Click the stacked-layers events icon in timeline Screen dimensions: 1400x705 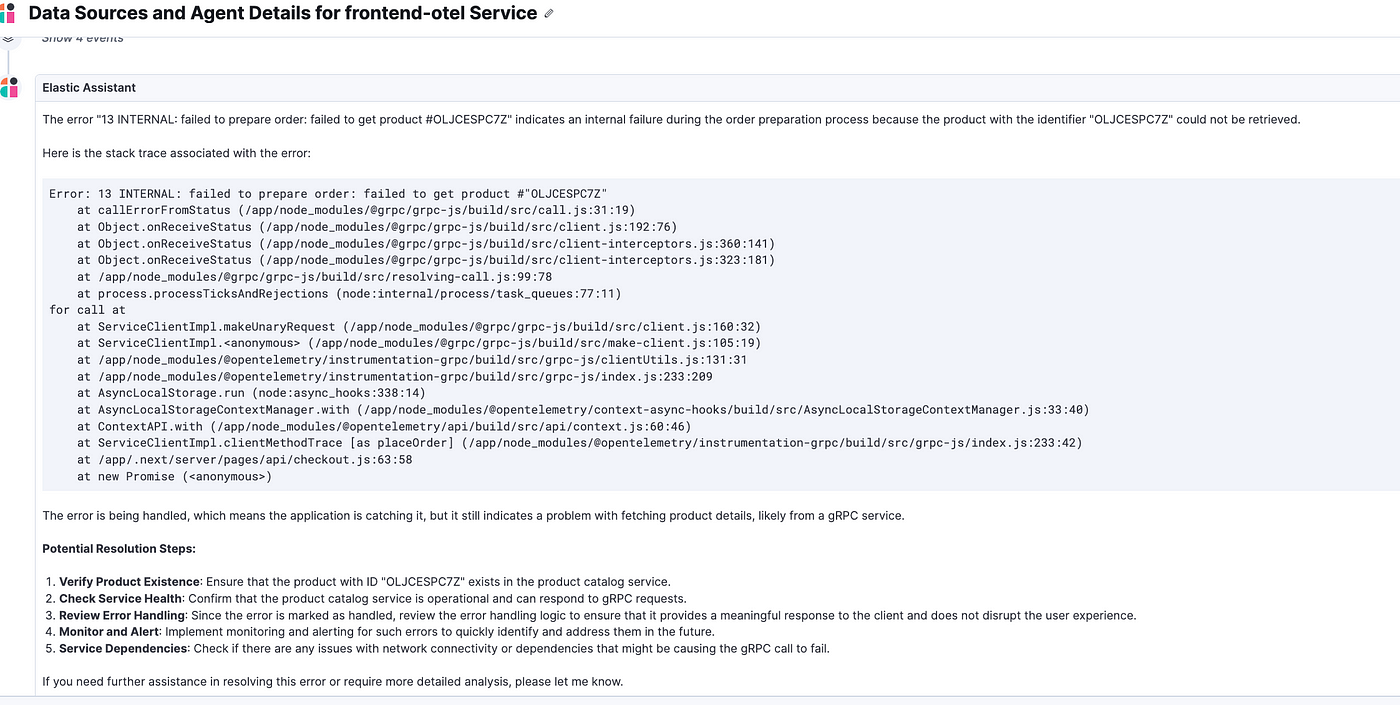8,39
